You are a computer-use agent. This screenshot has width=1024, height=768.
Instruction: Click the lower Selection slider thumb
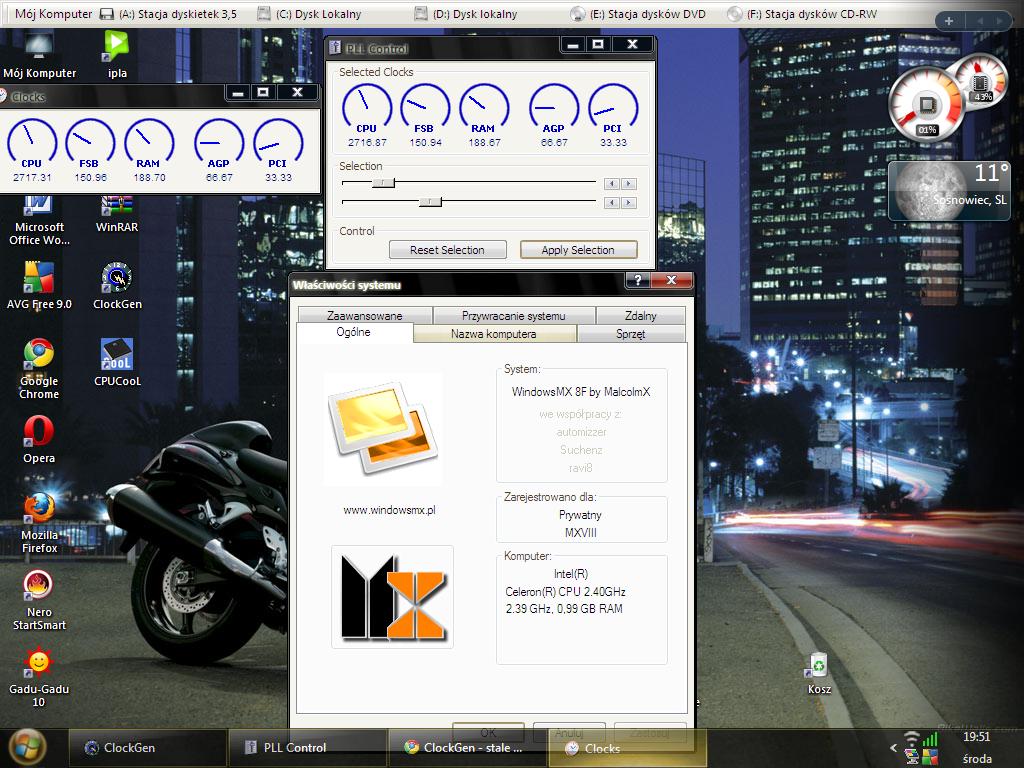click(x=430, y=202)
